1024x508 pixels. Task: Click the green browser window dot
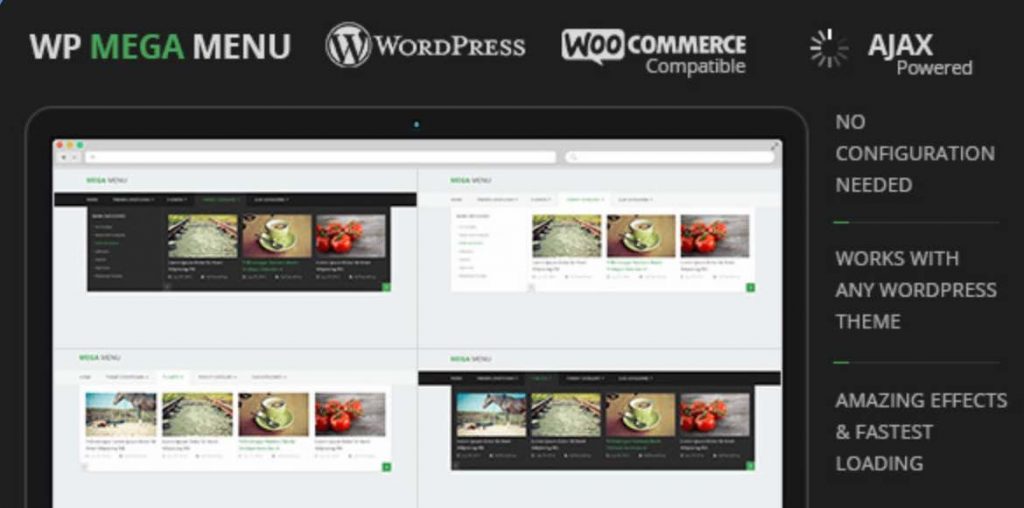(x=80, y=145)
